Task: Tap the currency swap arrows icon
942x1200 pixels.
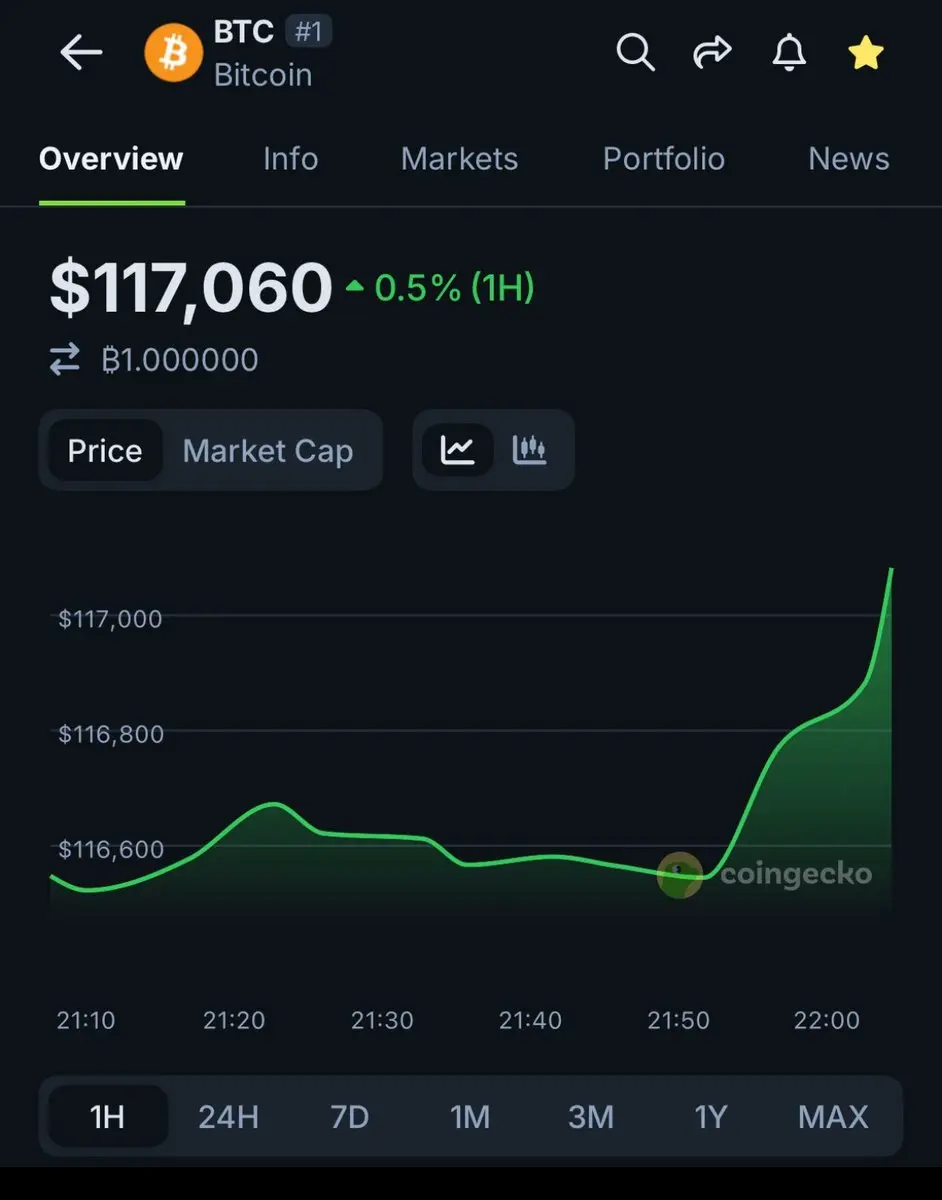Action: [65, 360]
